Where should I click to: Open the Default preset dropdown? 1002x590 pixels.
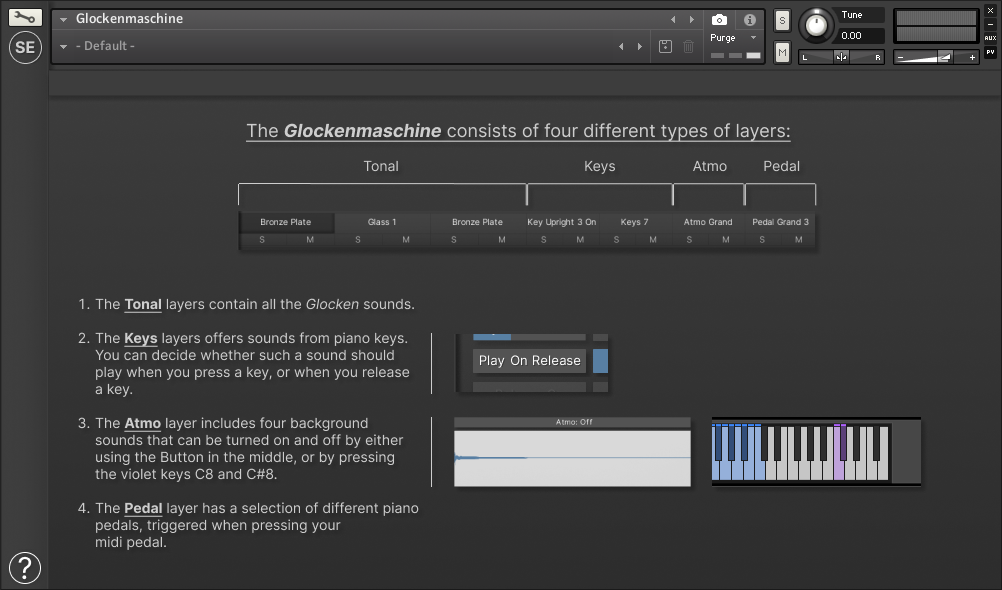click(64, 46)
